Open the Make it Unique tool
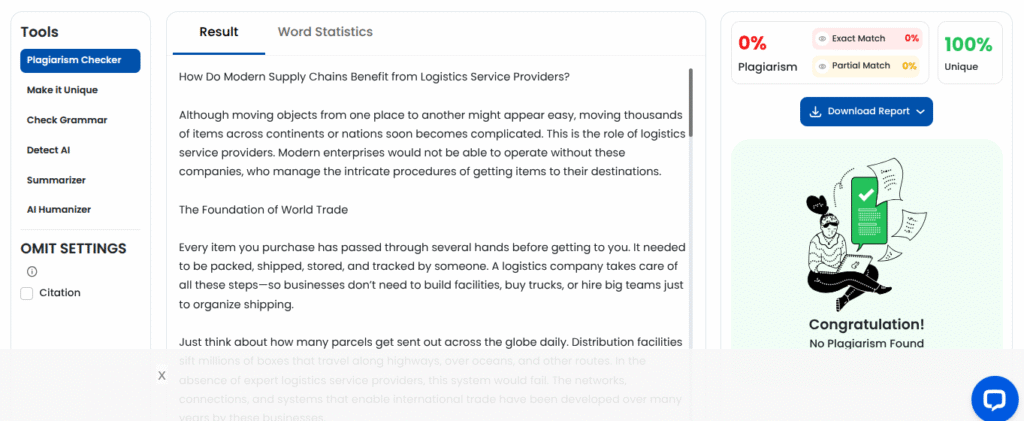 [62, 90]
